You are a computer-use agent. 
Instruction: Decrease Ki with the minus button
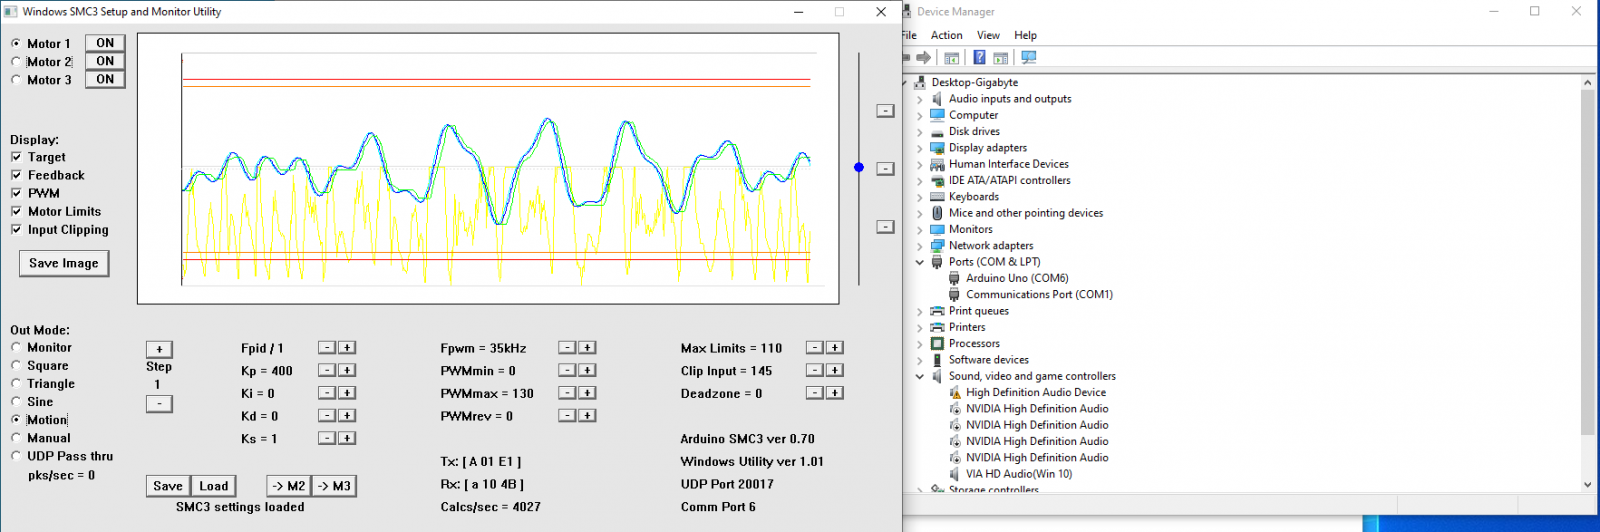[327, 393]
